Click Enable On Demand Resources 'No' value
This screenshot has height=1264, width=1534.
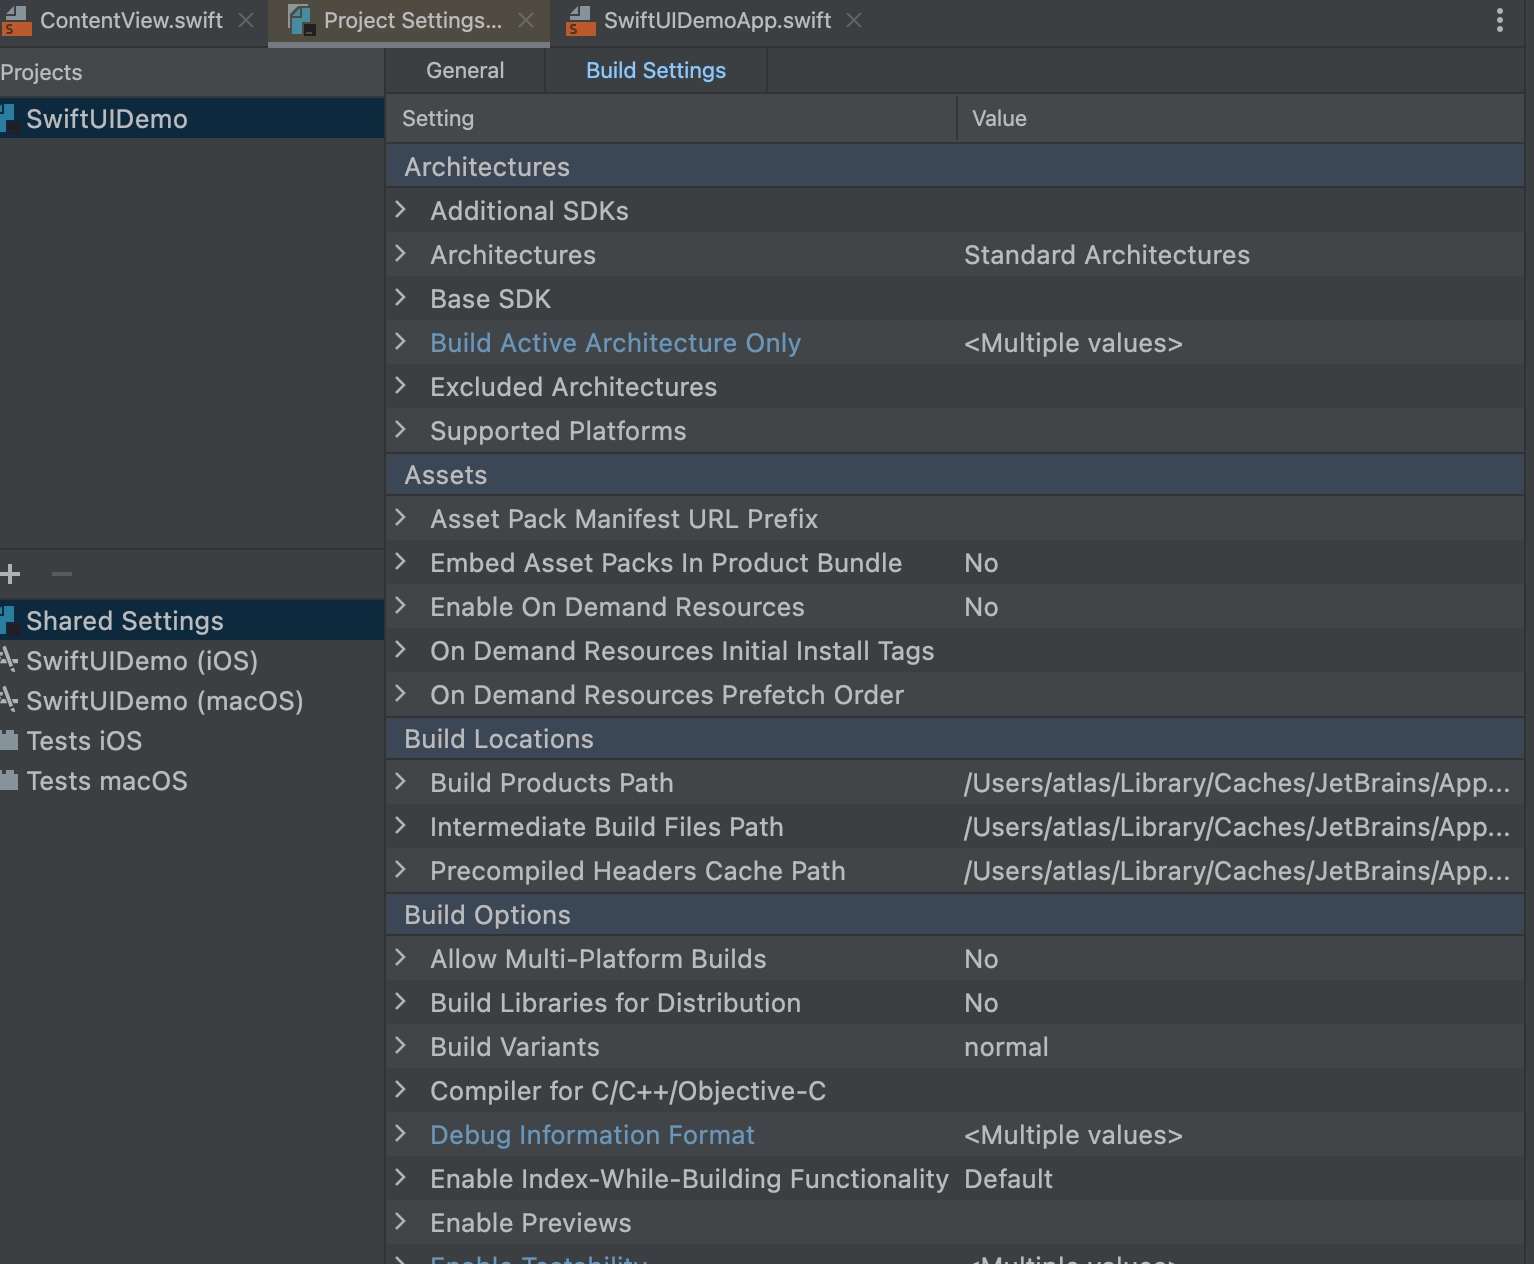coord(981,607)
